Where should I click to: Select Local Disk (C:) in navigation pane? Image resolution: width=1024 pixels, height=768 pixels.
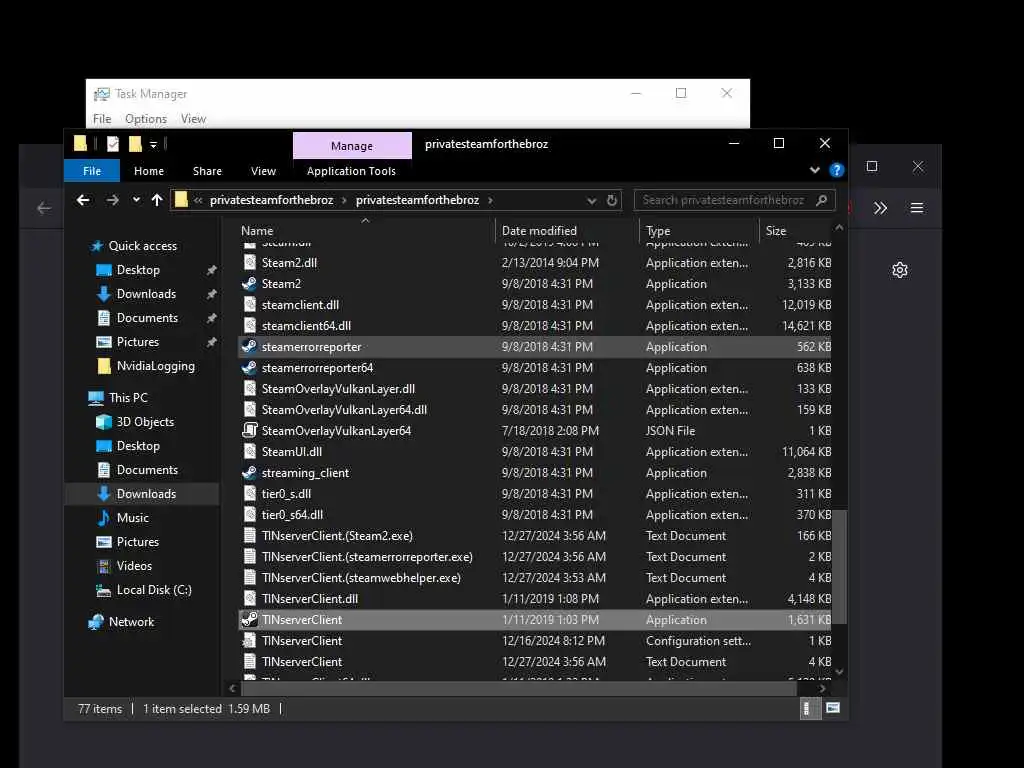[x=154, y=590]
